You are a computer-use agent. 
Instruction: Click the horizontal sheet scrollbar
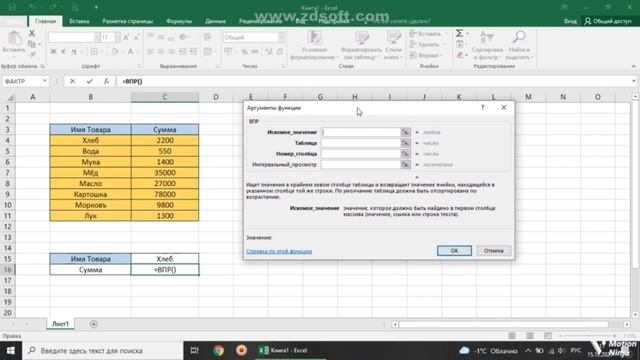point(504,324)
